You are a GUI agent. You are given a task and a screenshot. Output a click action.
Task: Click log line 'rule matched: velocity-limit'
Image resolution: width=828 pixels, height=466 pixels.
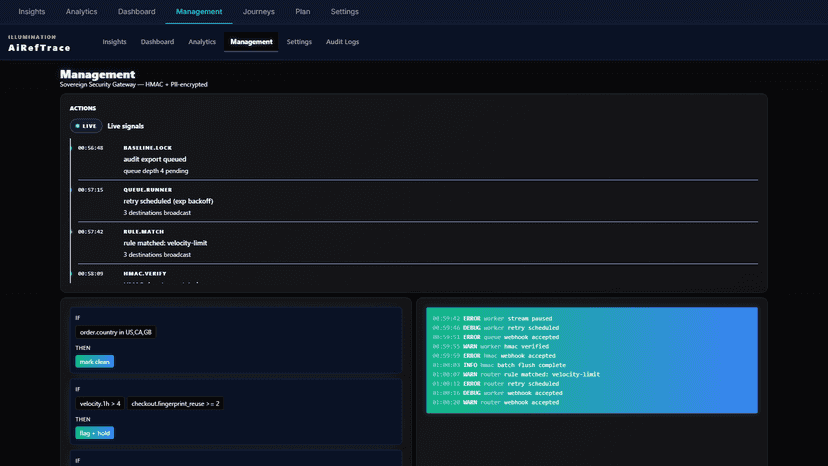(x=516, y=375)
